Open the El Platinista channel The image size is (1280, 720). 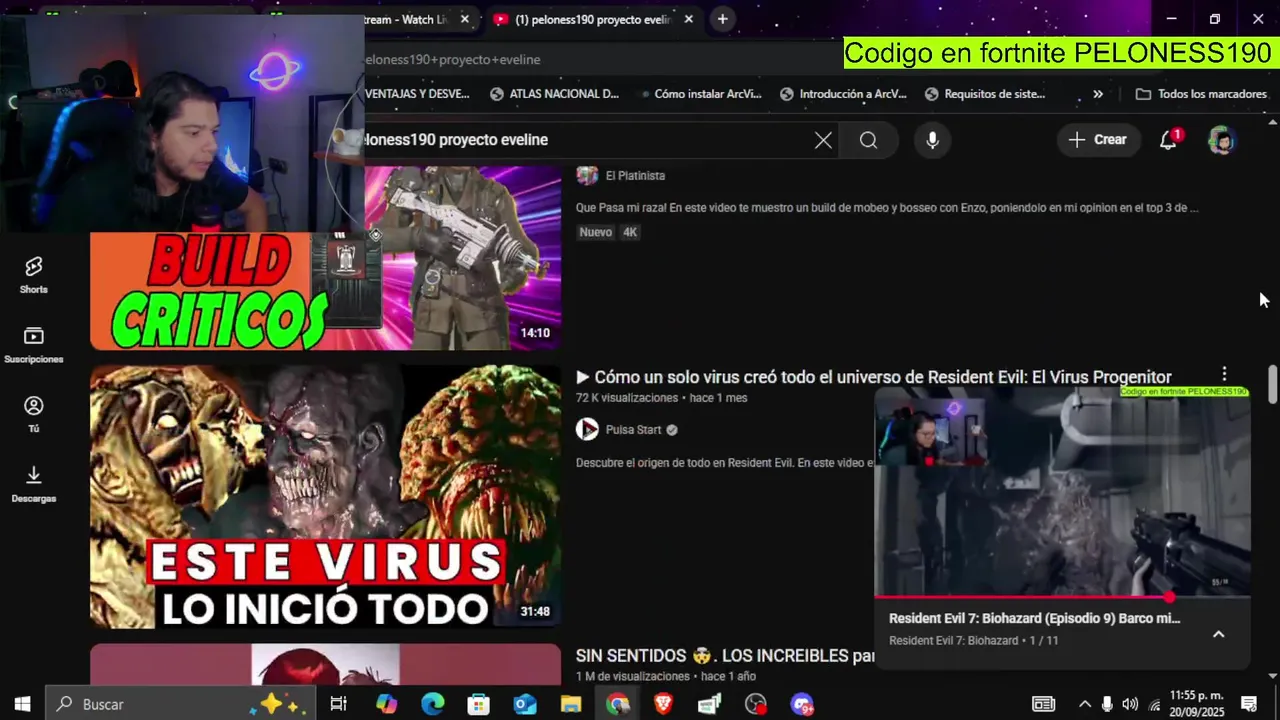click(x=635, y=176)
